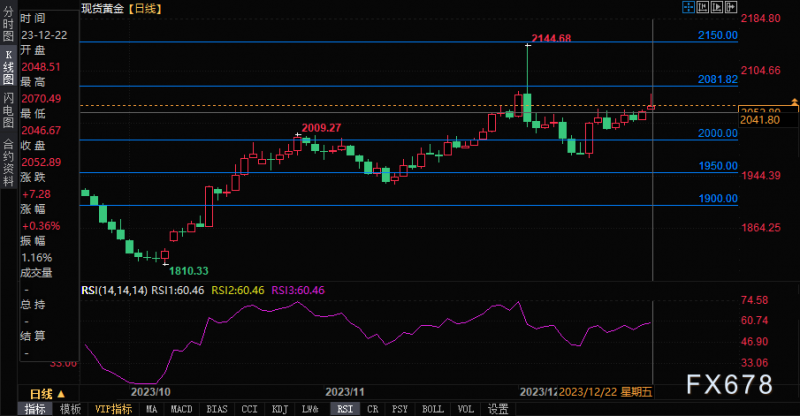Switch to the K线图 side tab

[8, 67]
